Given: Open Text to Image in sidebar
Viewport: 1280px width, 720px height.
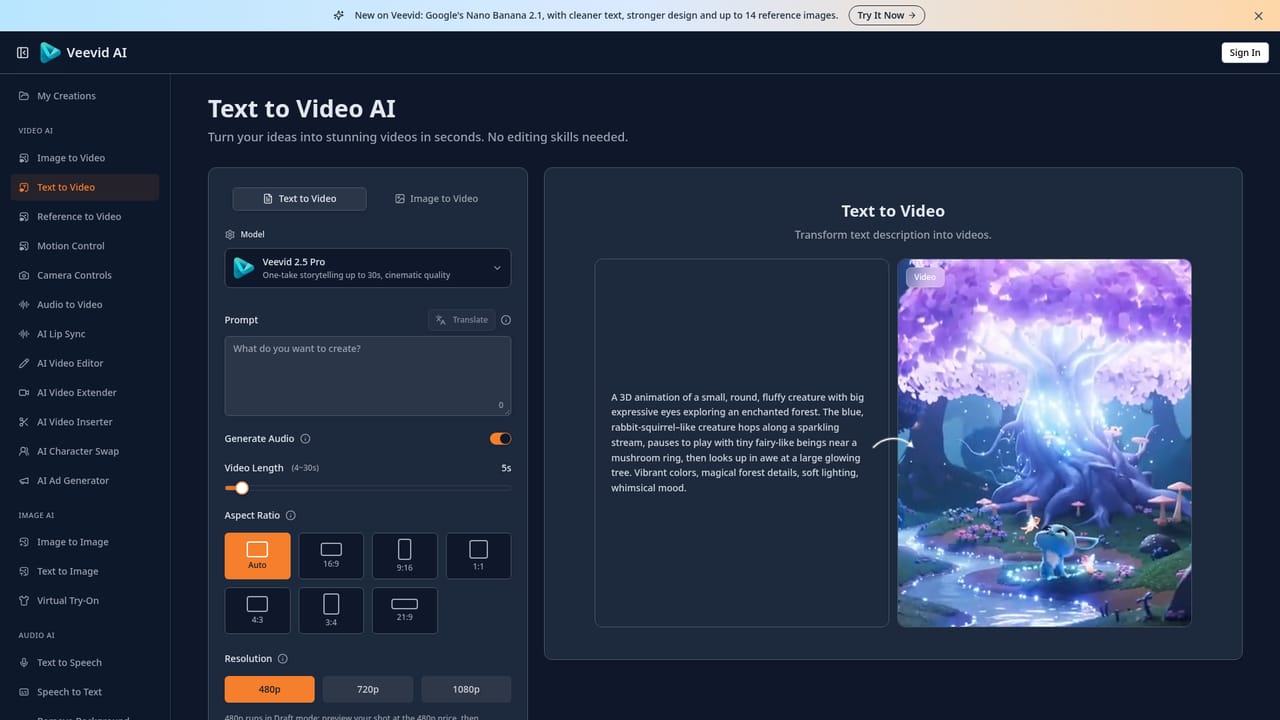Looking at the screenshot, I should coord(85,572).
